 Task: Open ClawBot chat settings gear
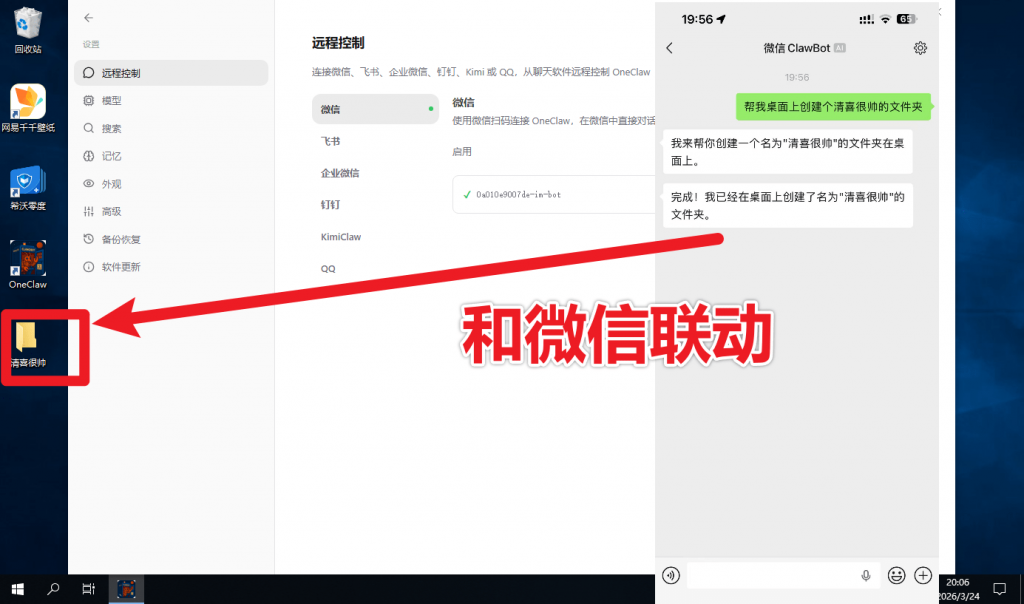920,48
